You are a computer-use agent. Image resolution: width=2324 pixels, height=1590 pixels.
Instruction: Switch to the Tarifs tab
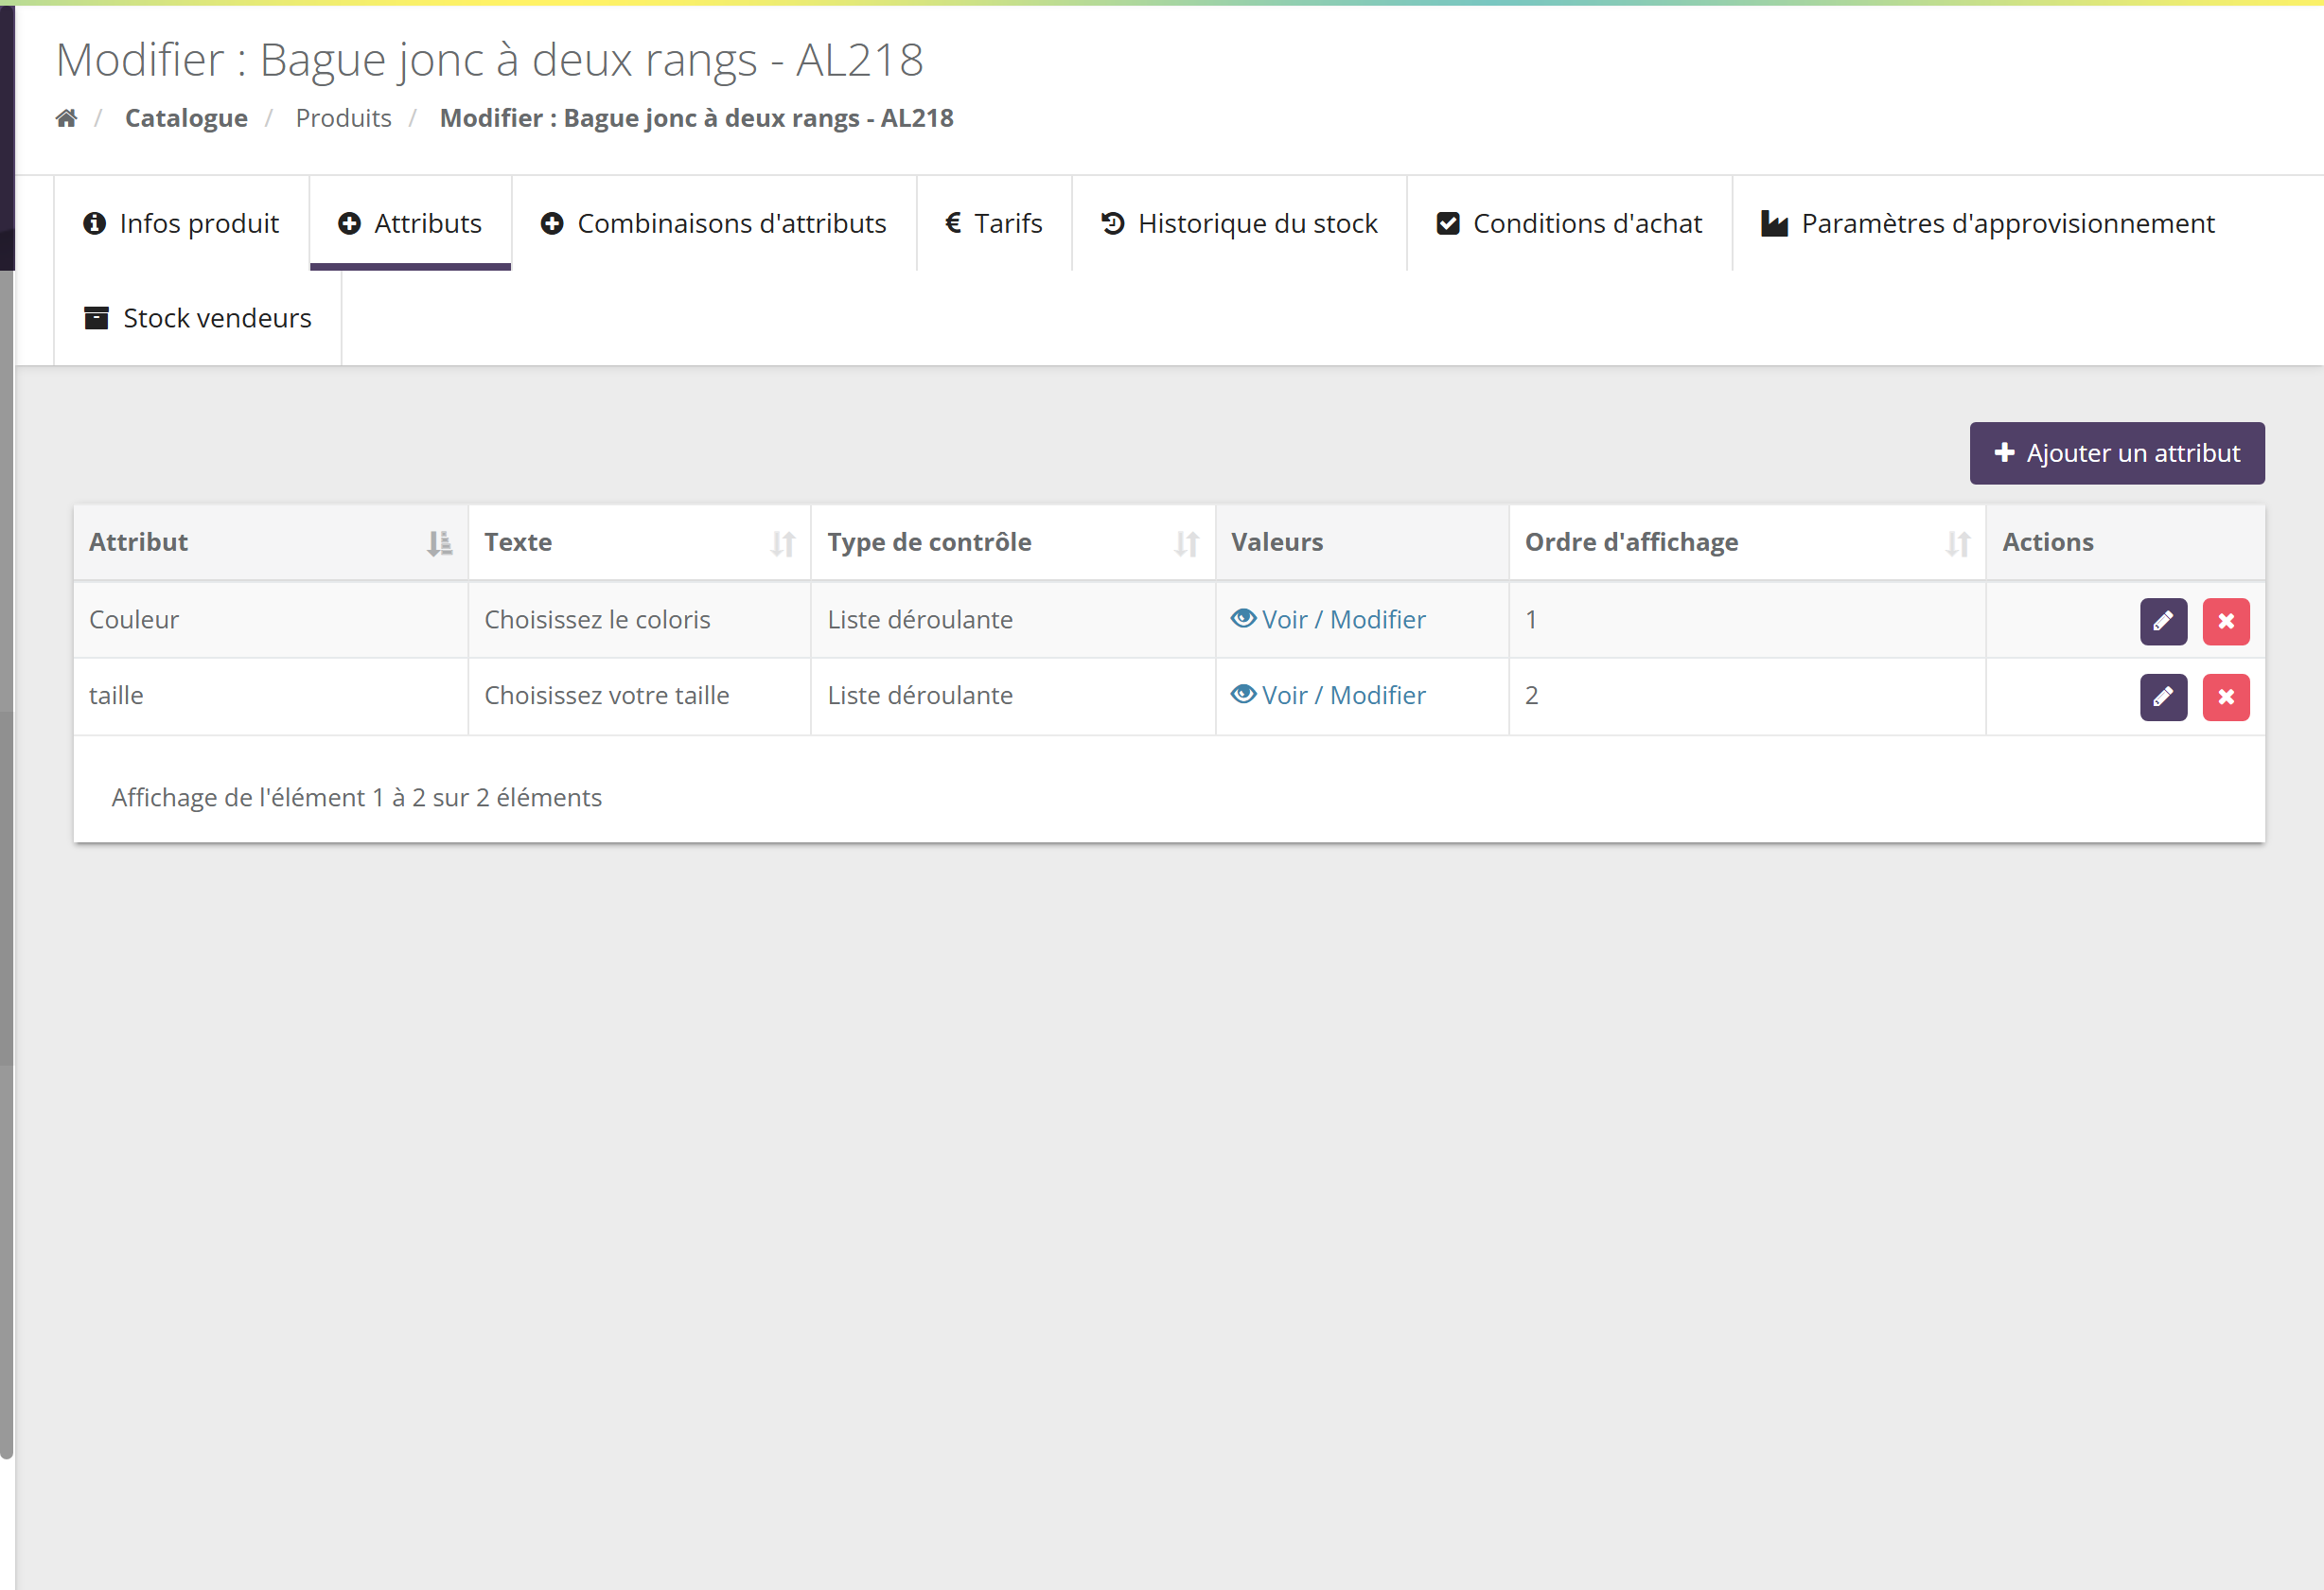994,223
